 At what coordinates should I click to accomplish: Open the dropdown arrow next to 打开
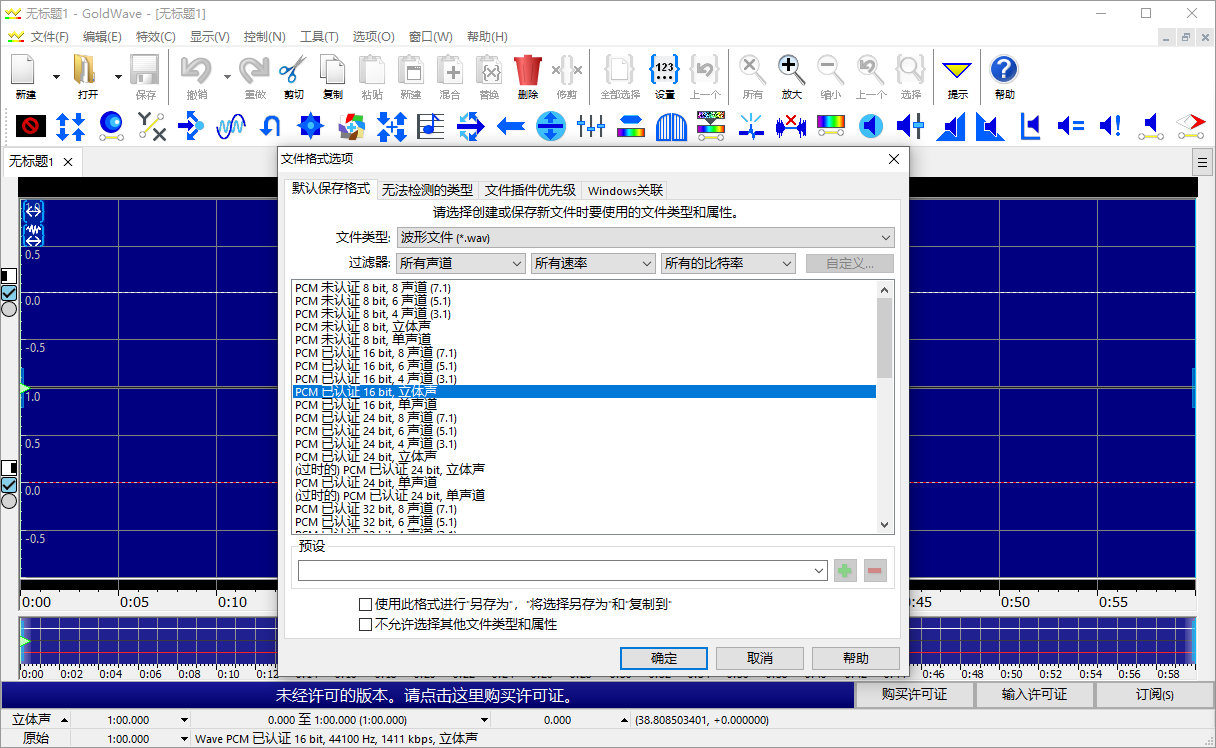point(118,77)
